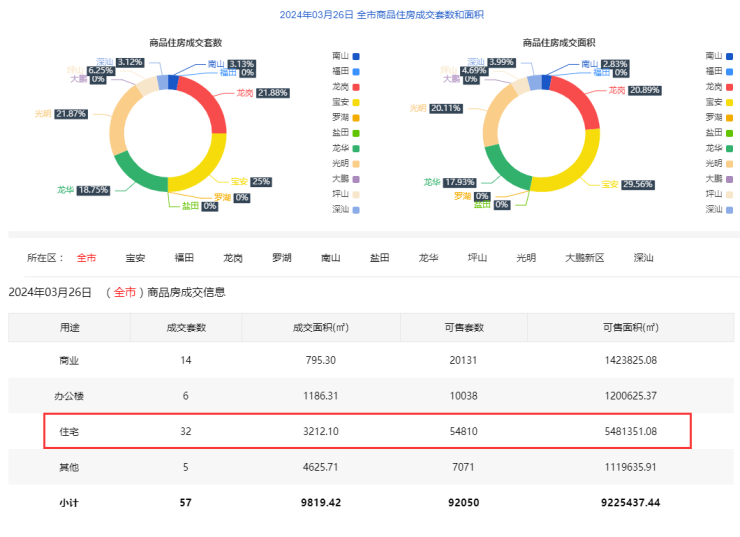Toggle 南山 legend in the 成交套数 chart
The width and height of the screenshot is (740, 537).
343,56
